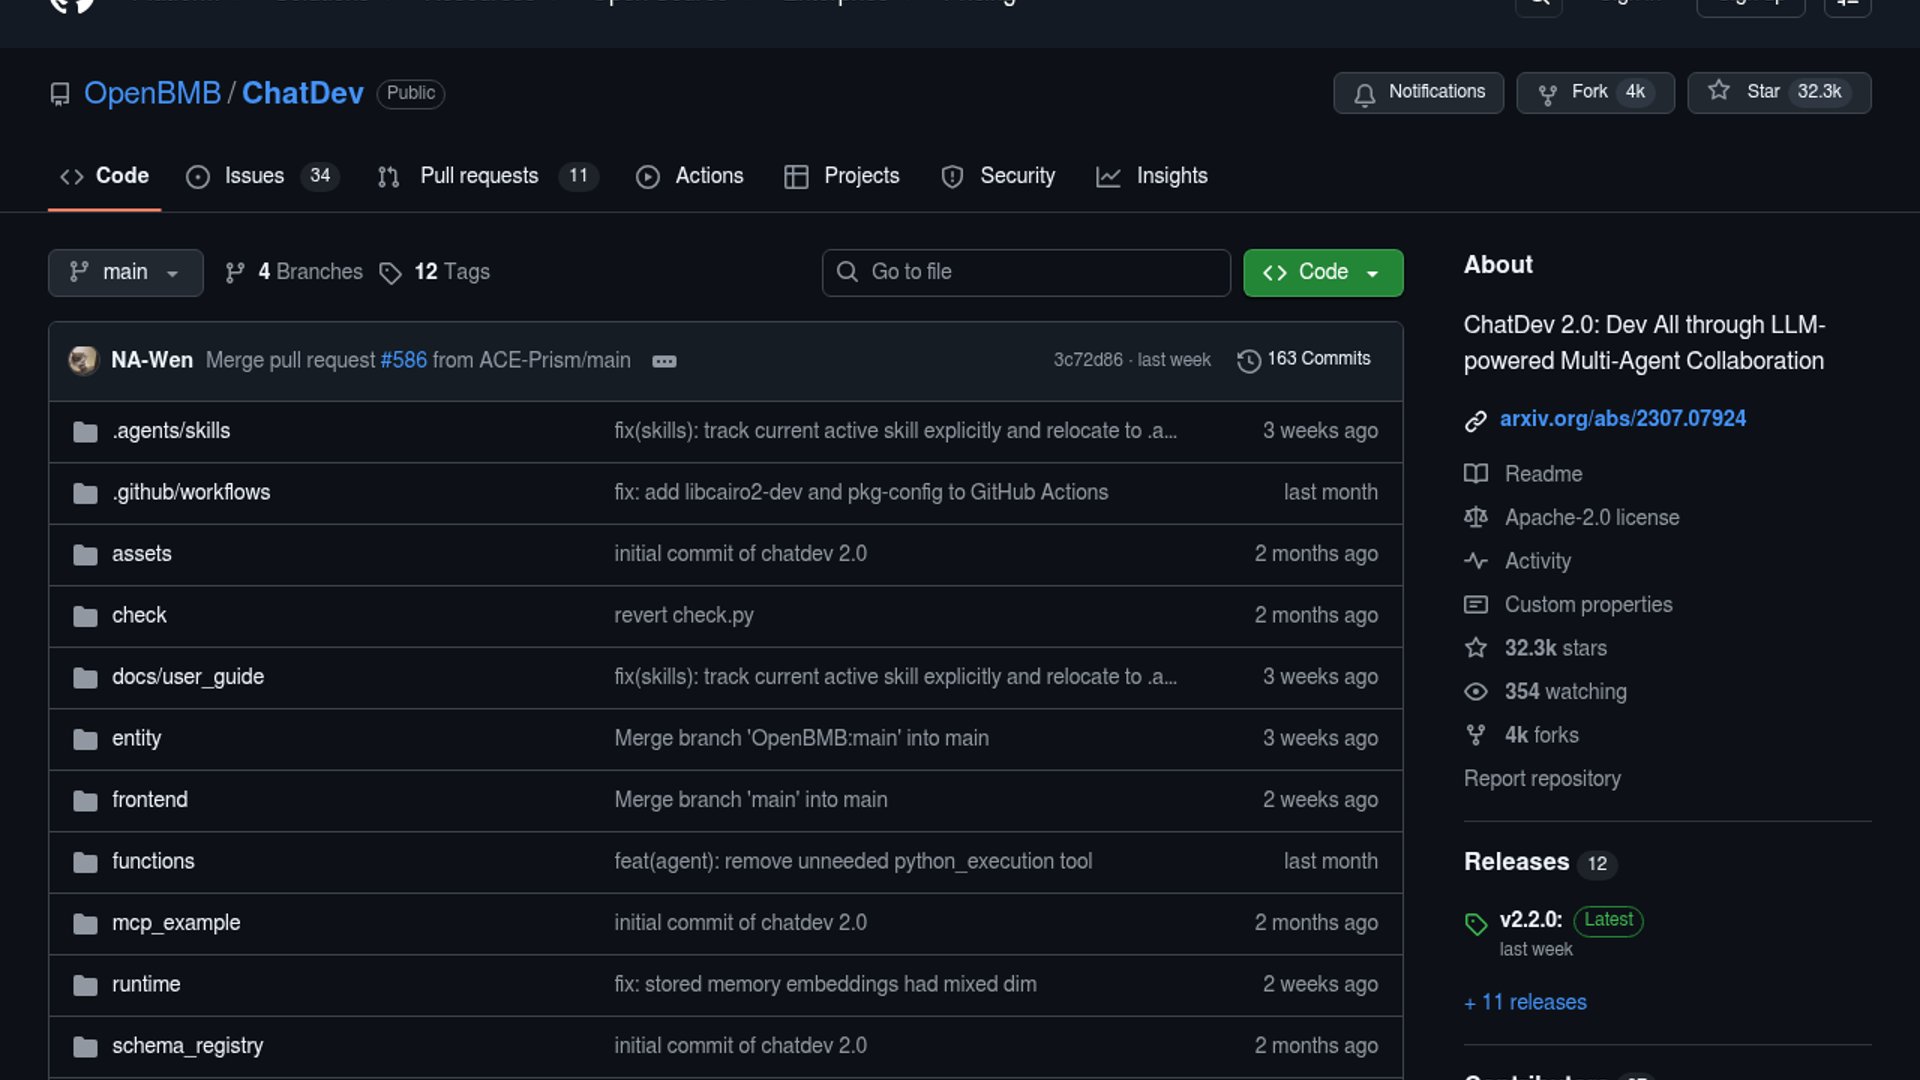Open the main branch dropdown
The image size is (1920, 1080).
125,272
